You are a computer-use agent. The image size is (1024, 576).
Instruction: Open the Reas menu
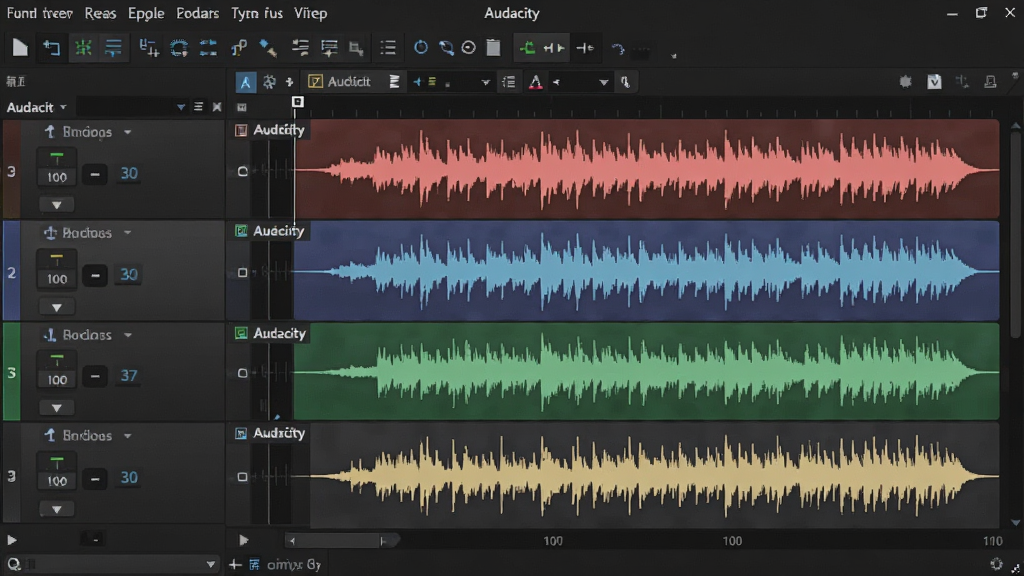[100, 13]
